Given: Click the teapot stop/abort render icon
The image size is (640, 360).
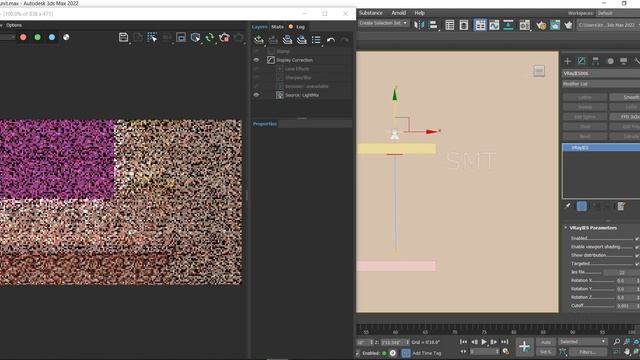Looking at the screenshot, I should click(x=224, y=38).
